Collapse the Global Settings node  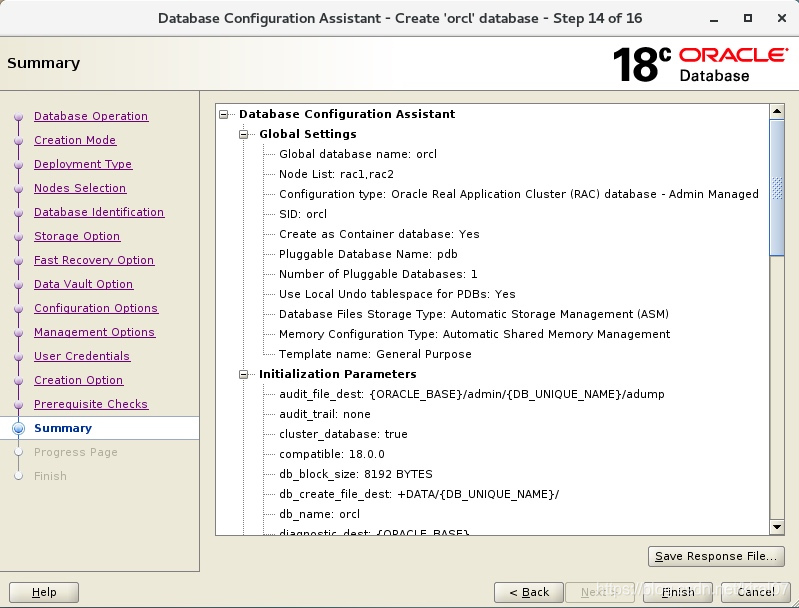click(x=244, y=134)
